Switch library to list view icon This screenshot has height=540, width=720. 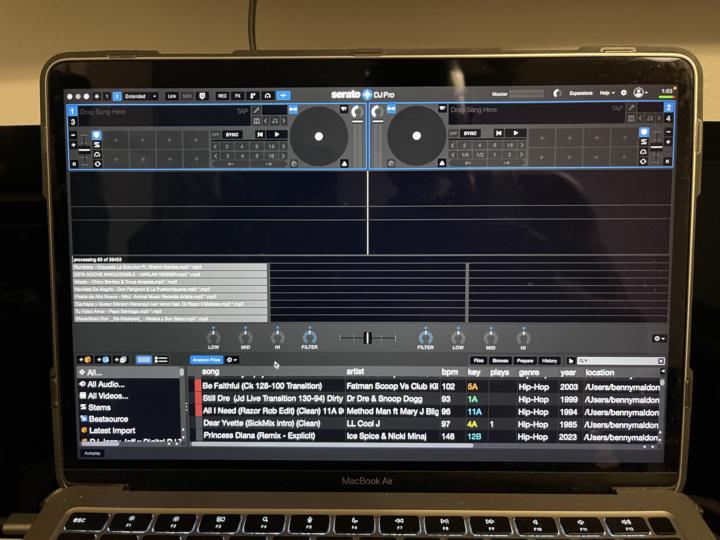[x=161, y=360]
